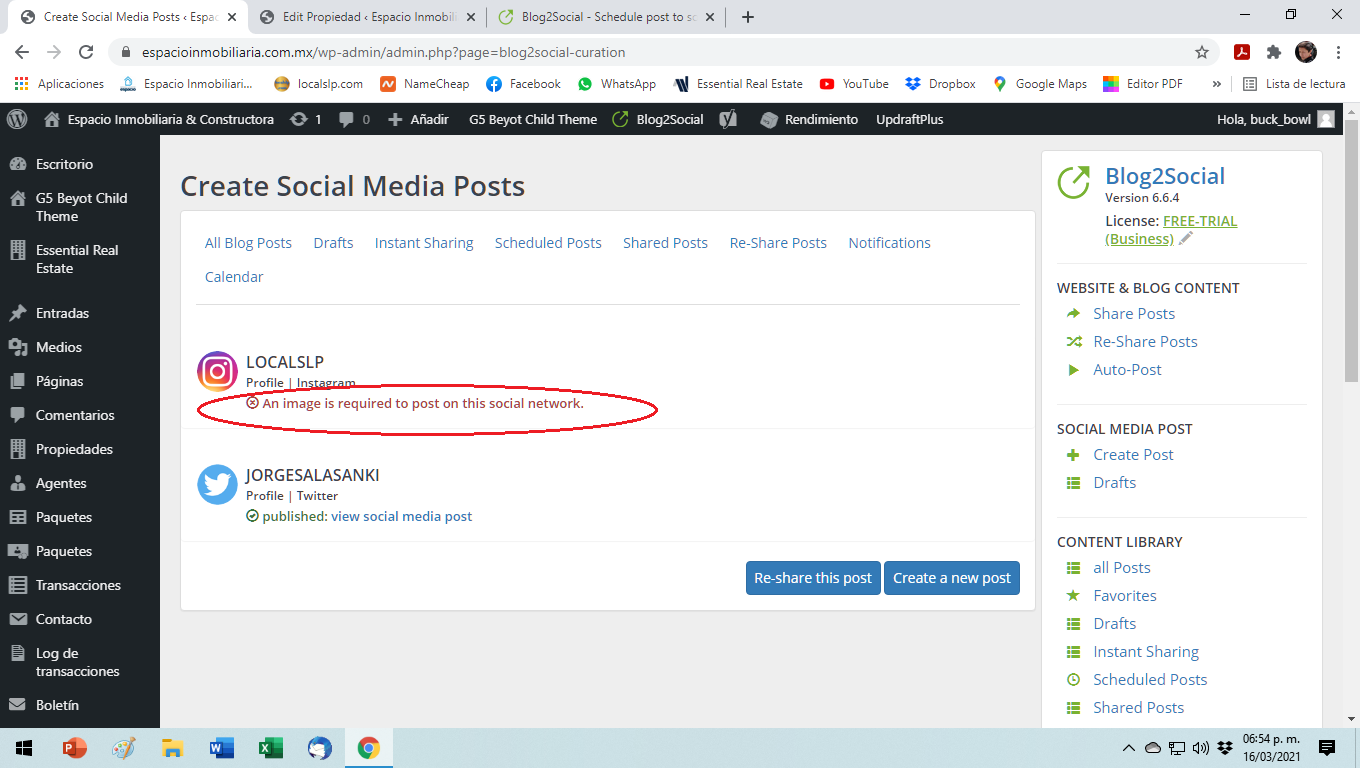Click the pencil icon to edit license
This screenshot has height=768, width=1360.
point(1186,238)
